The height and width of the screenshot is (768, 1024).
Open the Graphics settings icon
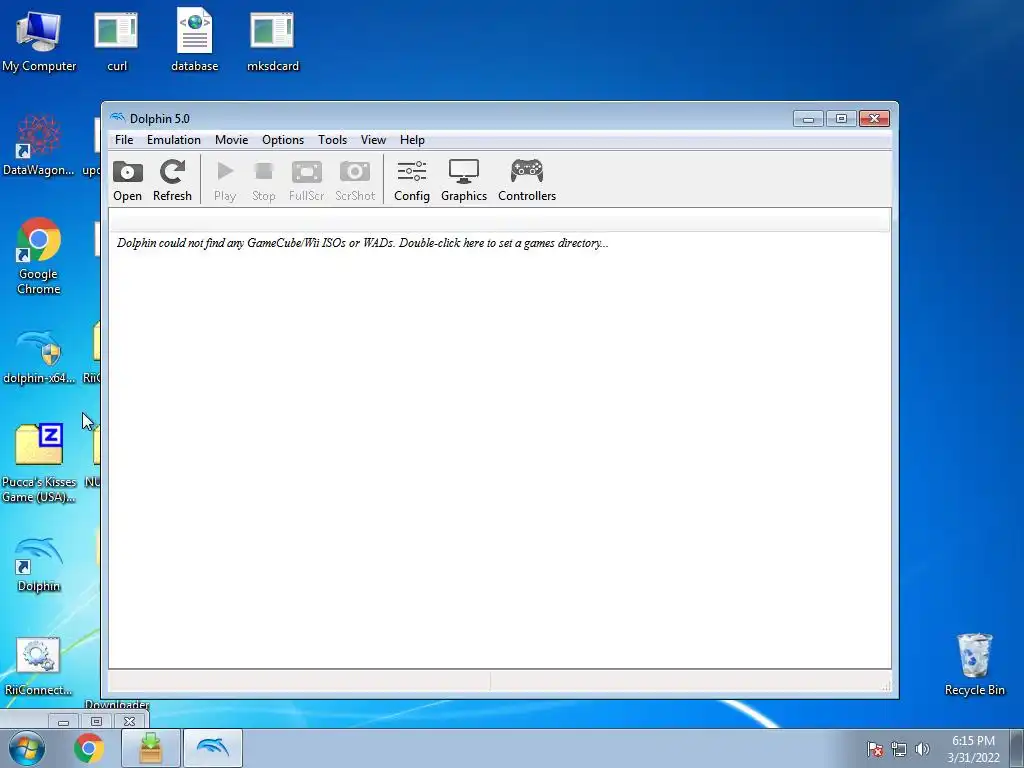pos(464,180)
